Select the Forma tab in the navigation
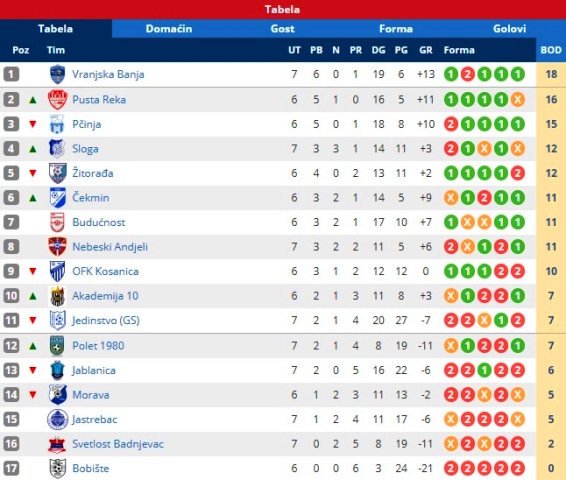Viewport: 566px width, 480px height. point(396,29)
